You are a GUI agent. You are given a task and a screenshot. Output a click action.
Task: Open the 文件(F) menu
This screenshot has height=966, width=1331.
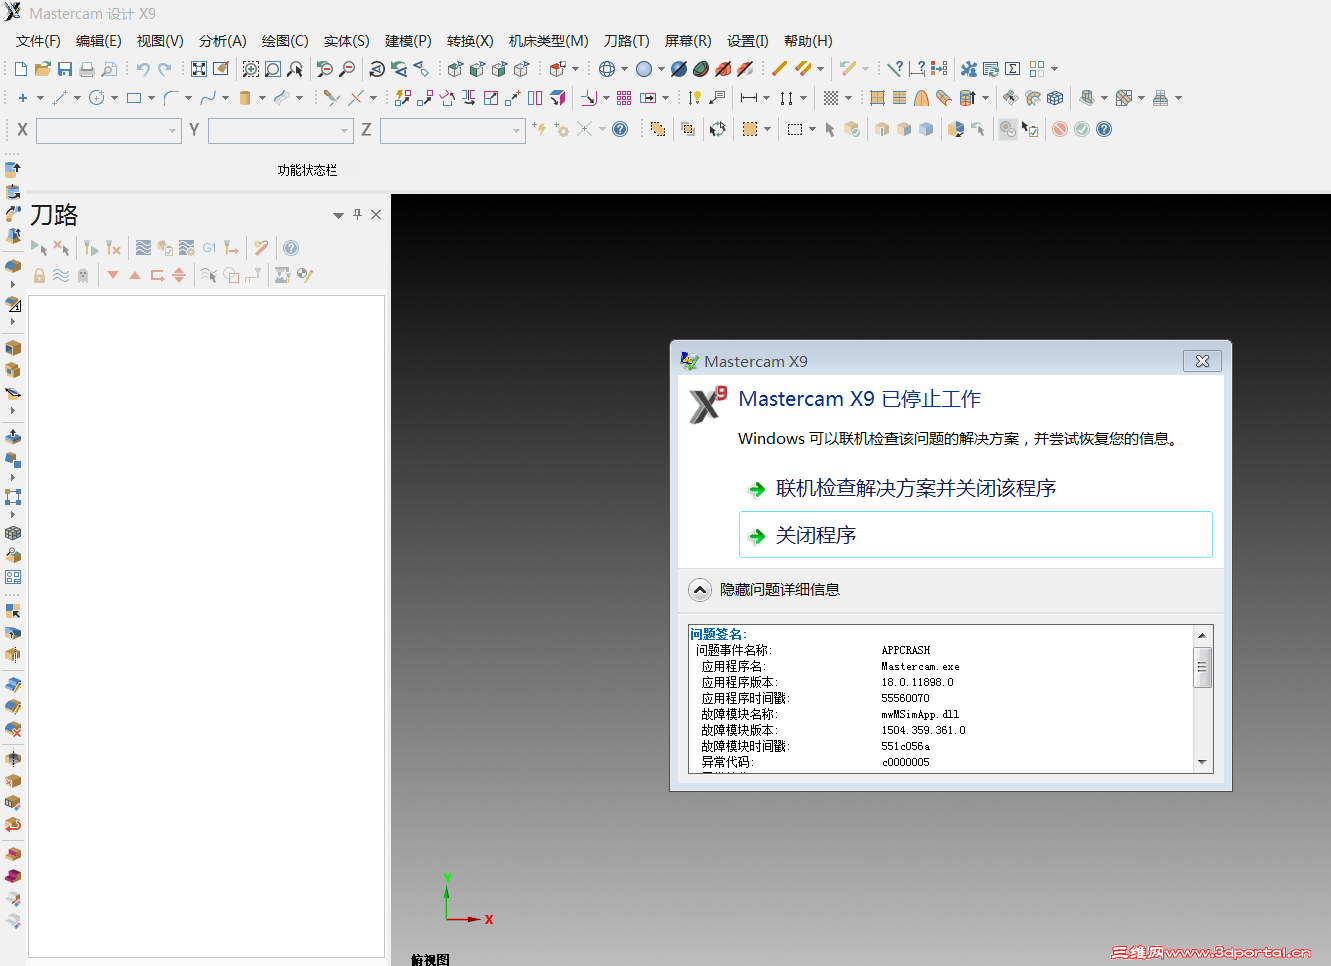[38, 41]
